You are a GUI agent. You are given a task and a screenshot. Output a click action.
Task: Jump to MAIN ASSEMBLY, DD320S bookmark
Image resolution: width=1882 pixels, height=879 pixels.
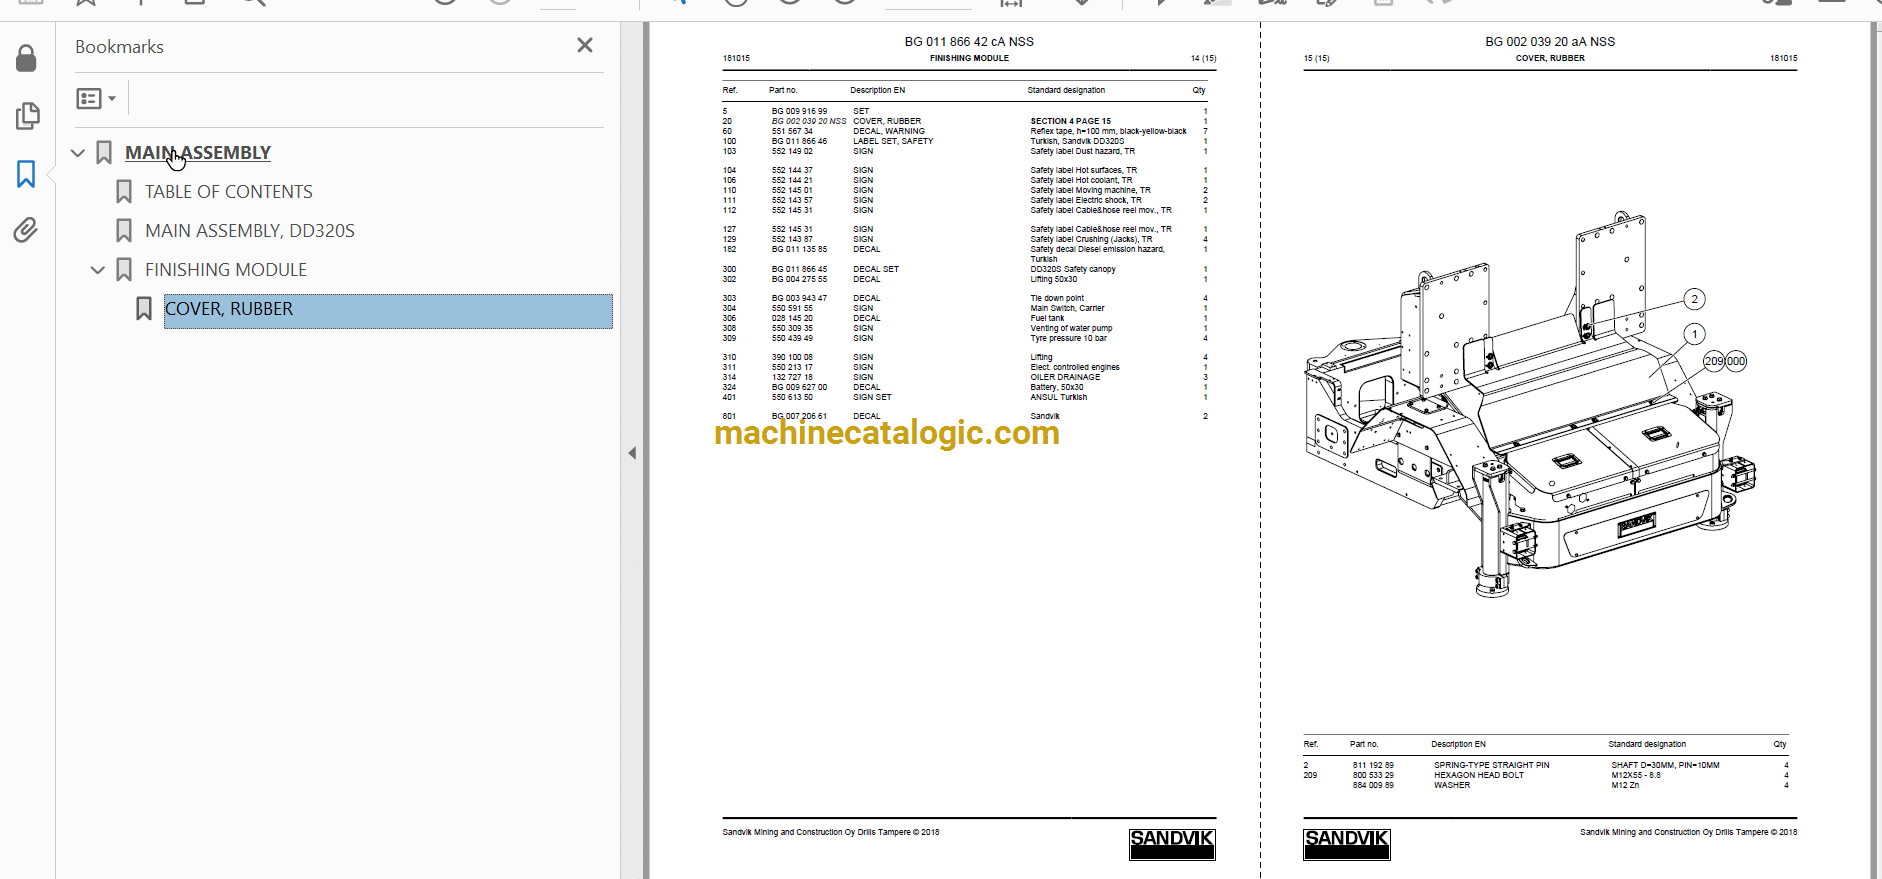pos(250,231)
